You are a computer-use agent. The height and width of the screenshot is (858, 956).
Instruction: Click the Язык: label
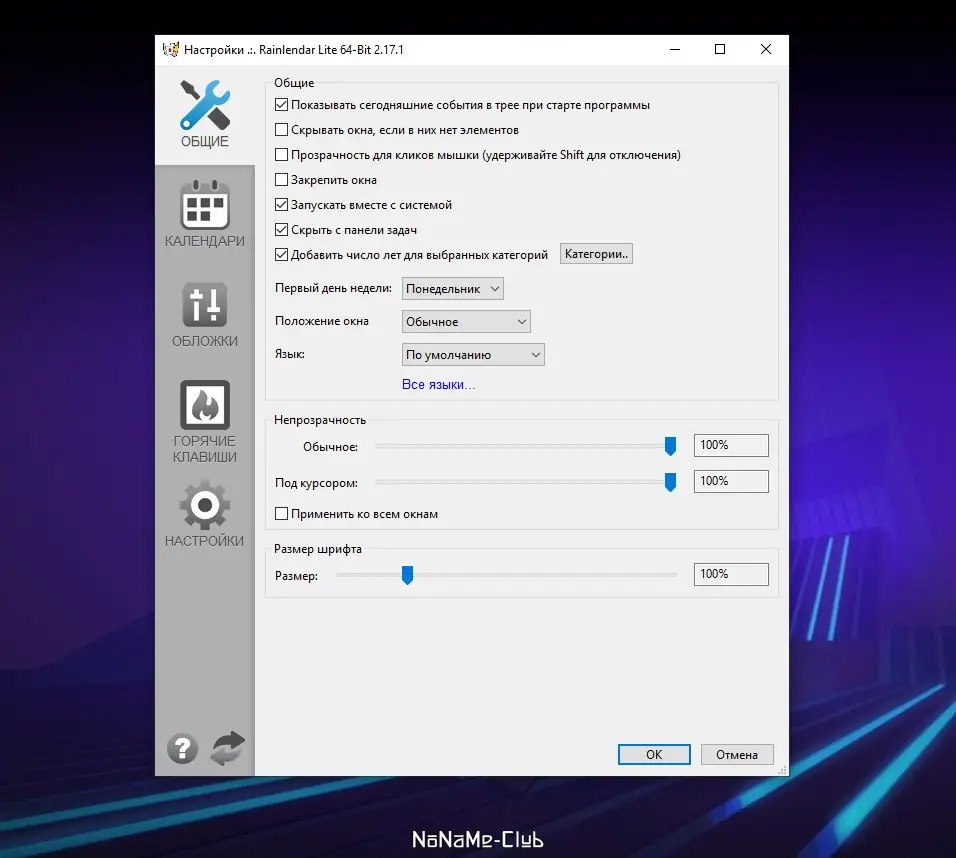(x=290, y=354)
